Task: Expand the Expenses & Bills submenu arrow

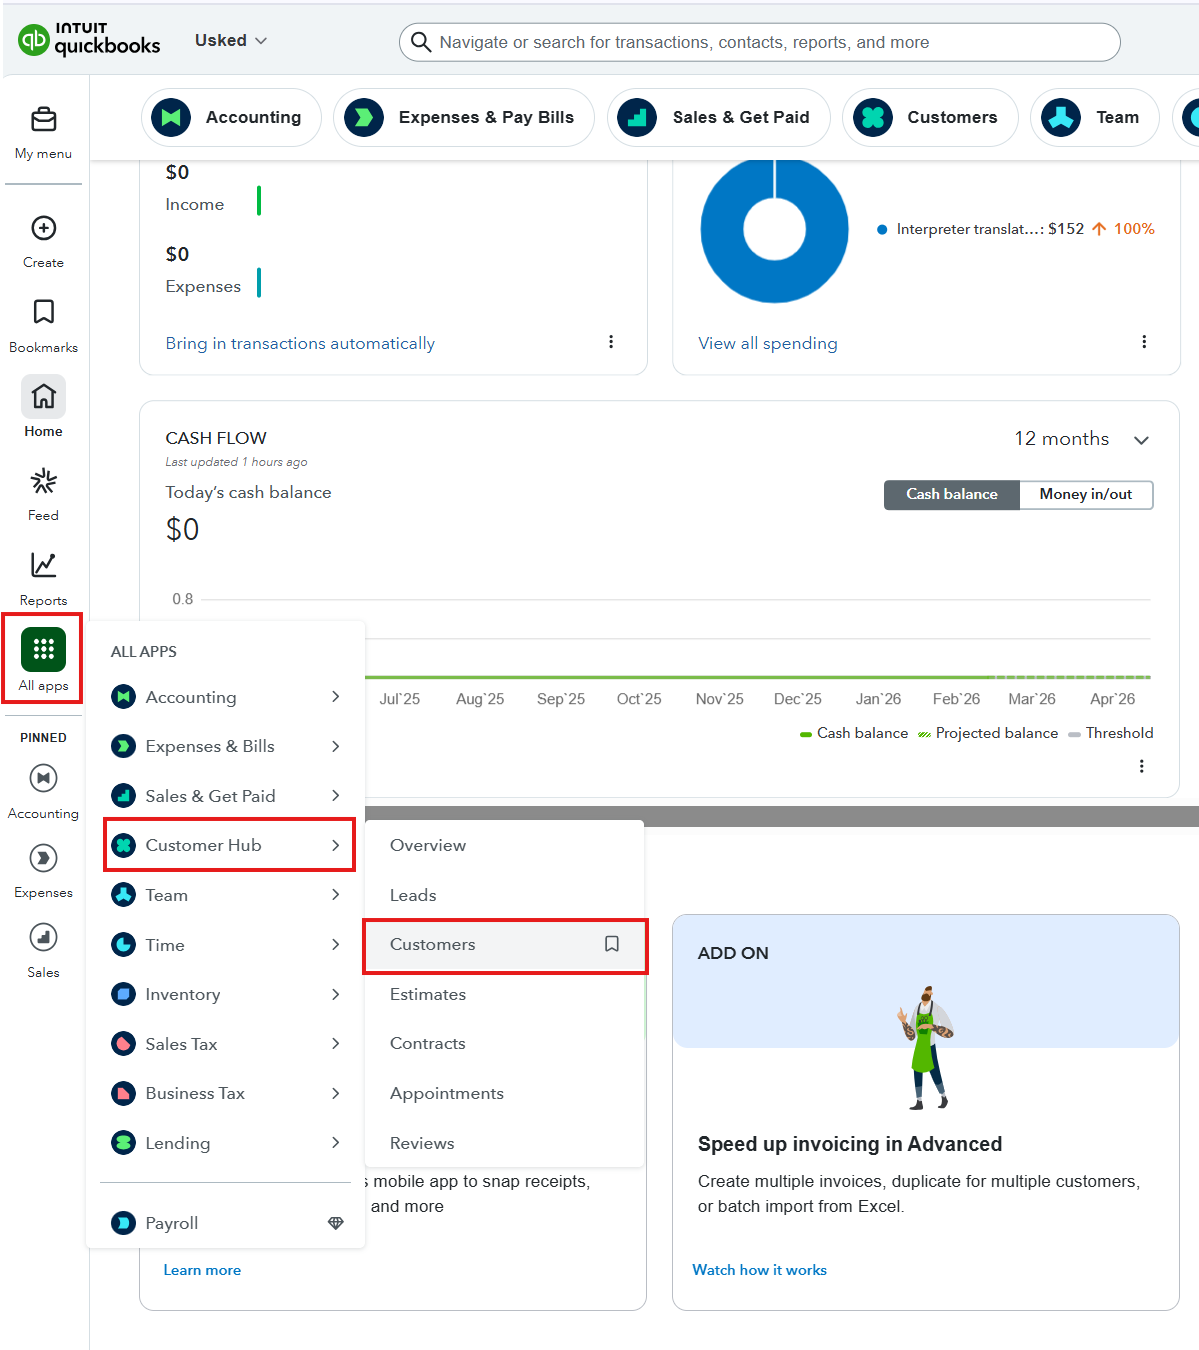Action: coord(336,746)
